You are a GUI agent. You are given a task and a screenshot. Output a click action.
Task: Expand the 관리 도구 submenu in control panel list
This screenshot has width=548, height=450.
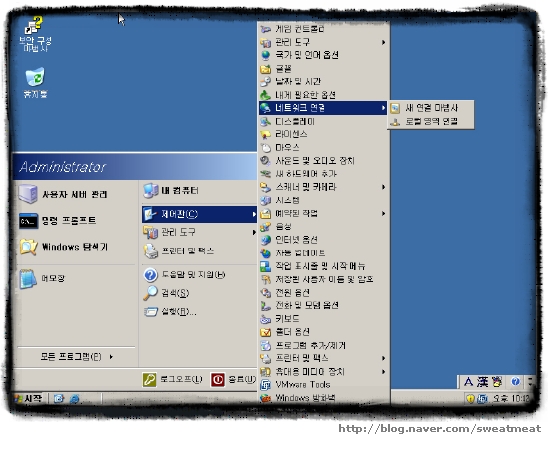(x=323, y=42)
